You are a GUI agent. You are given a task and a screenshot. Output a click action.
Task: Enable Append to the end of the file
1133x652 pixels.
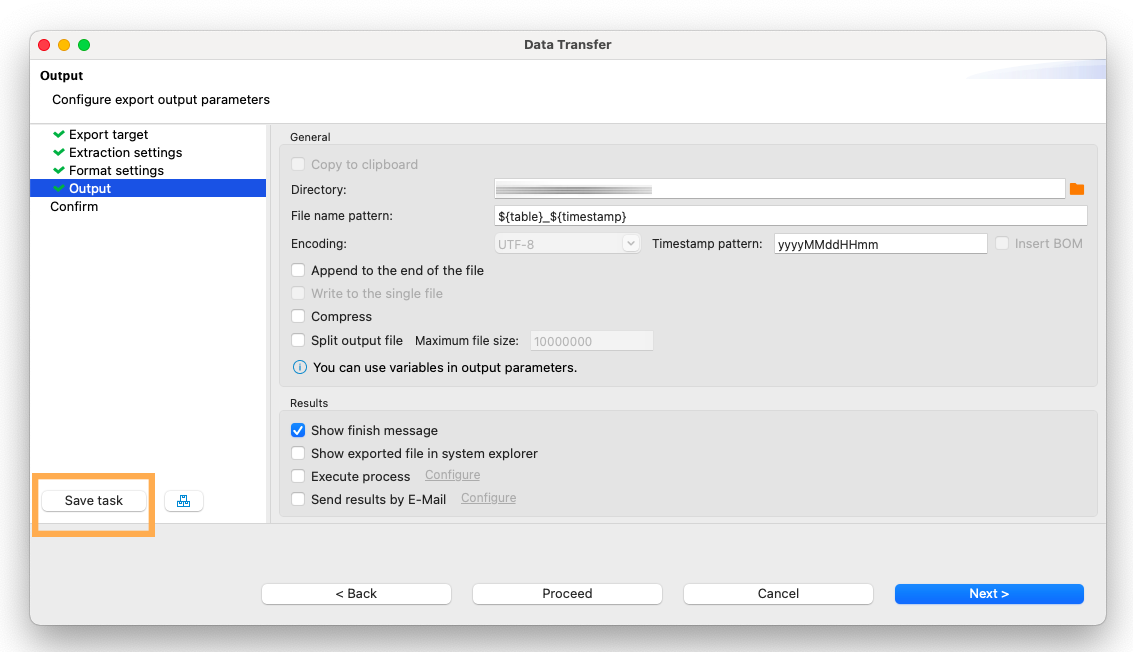pos(297,270)
